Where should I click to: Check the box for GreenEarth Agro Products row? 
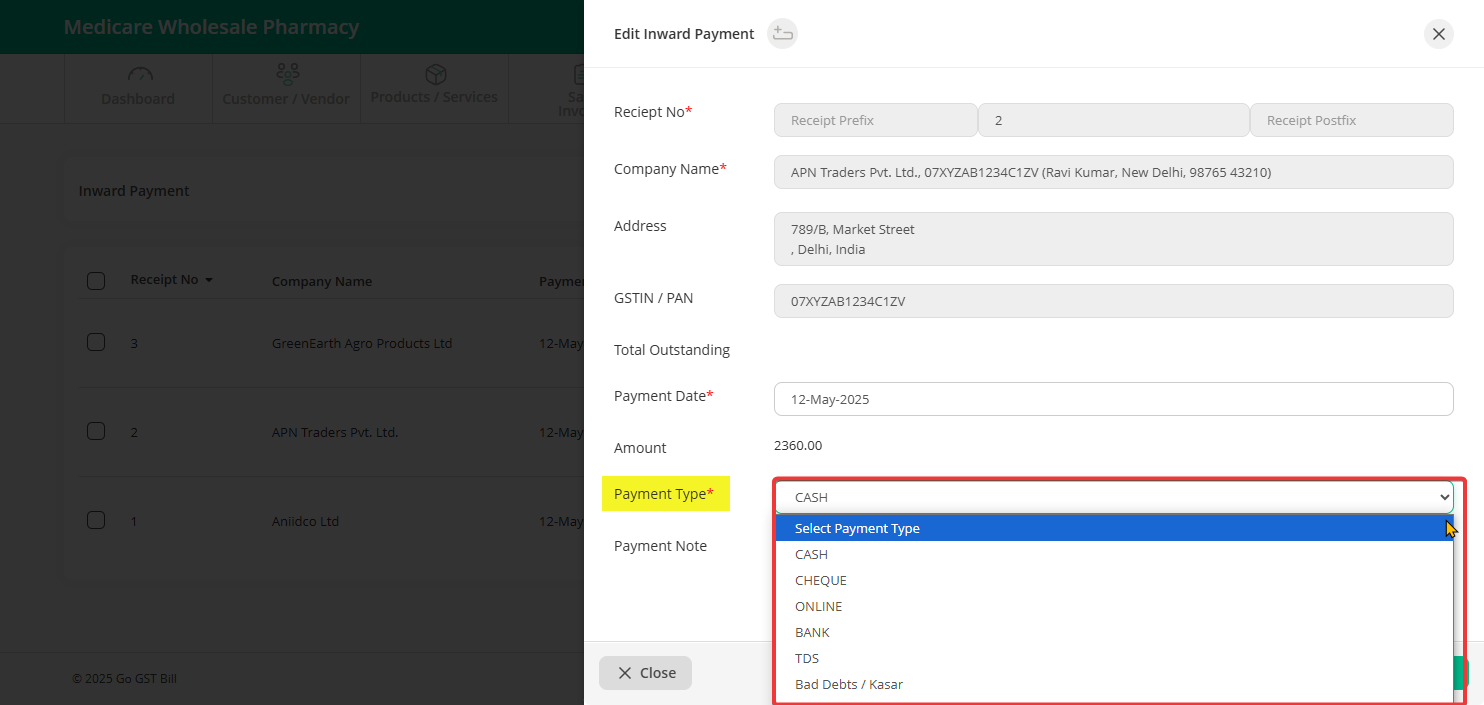coord(96,342)
